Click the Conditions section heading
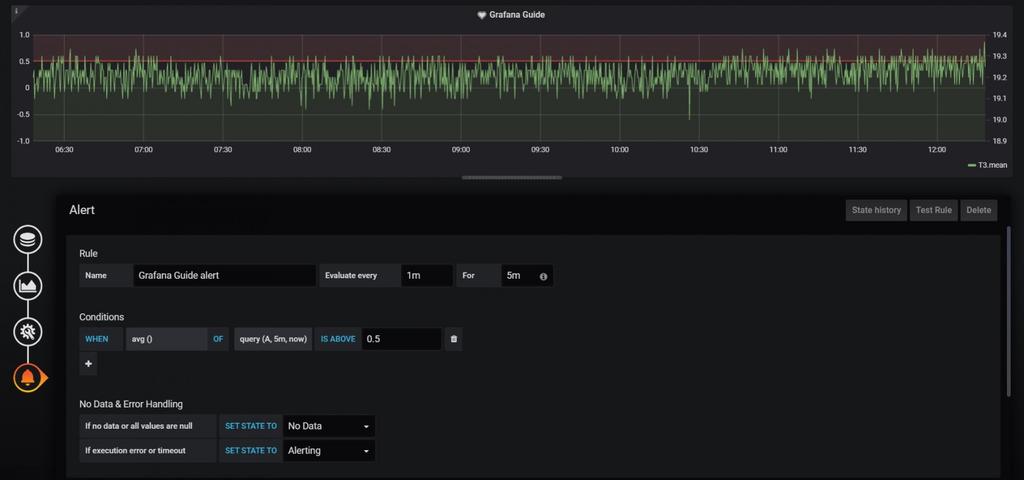Image resolution: width=1024 pixels, height=480 pixels. pyautogui.click(x=101, y=317)
